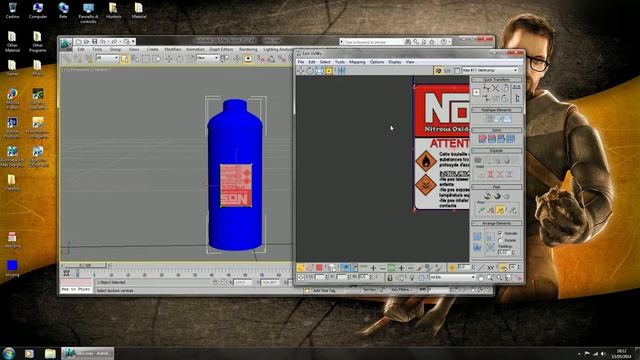Click the NOS label texture in UV editor

(x=442, y=147)
